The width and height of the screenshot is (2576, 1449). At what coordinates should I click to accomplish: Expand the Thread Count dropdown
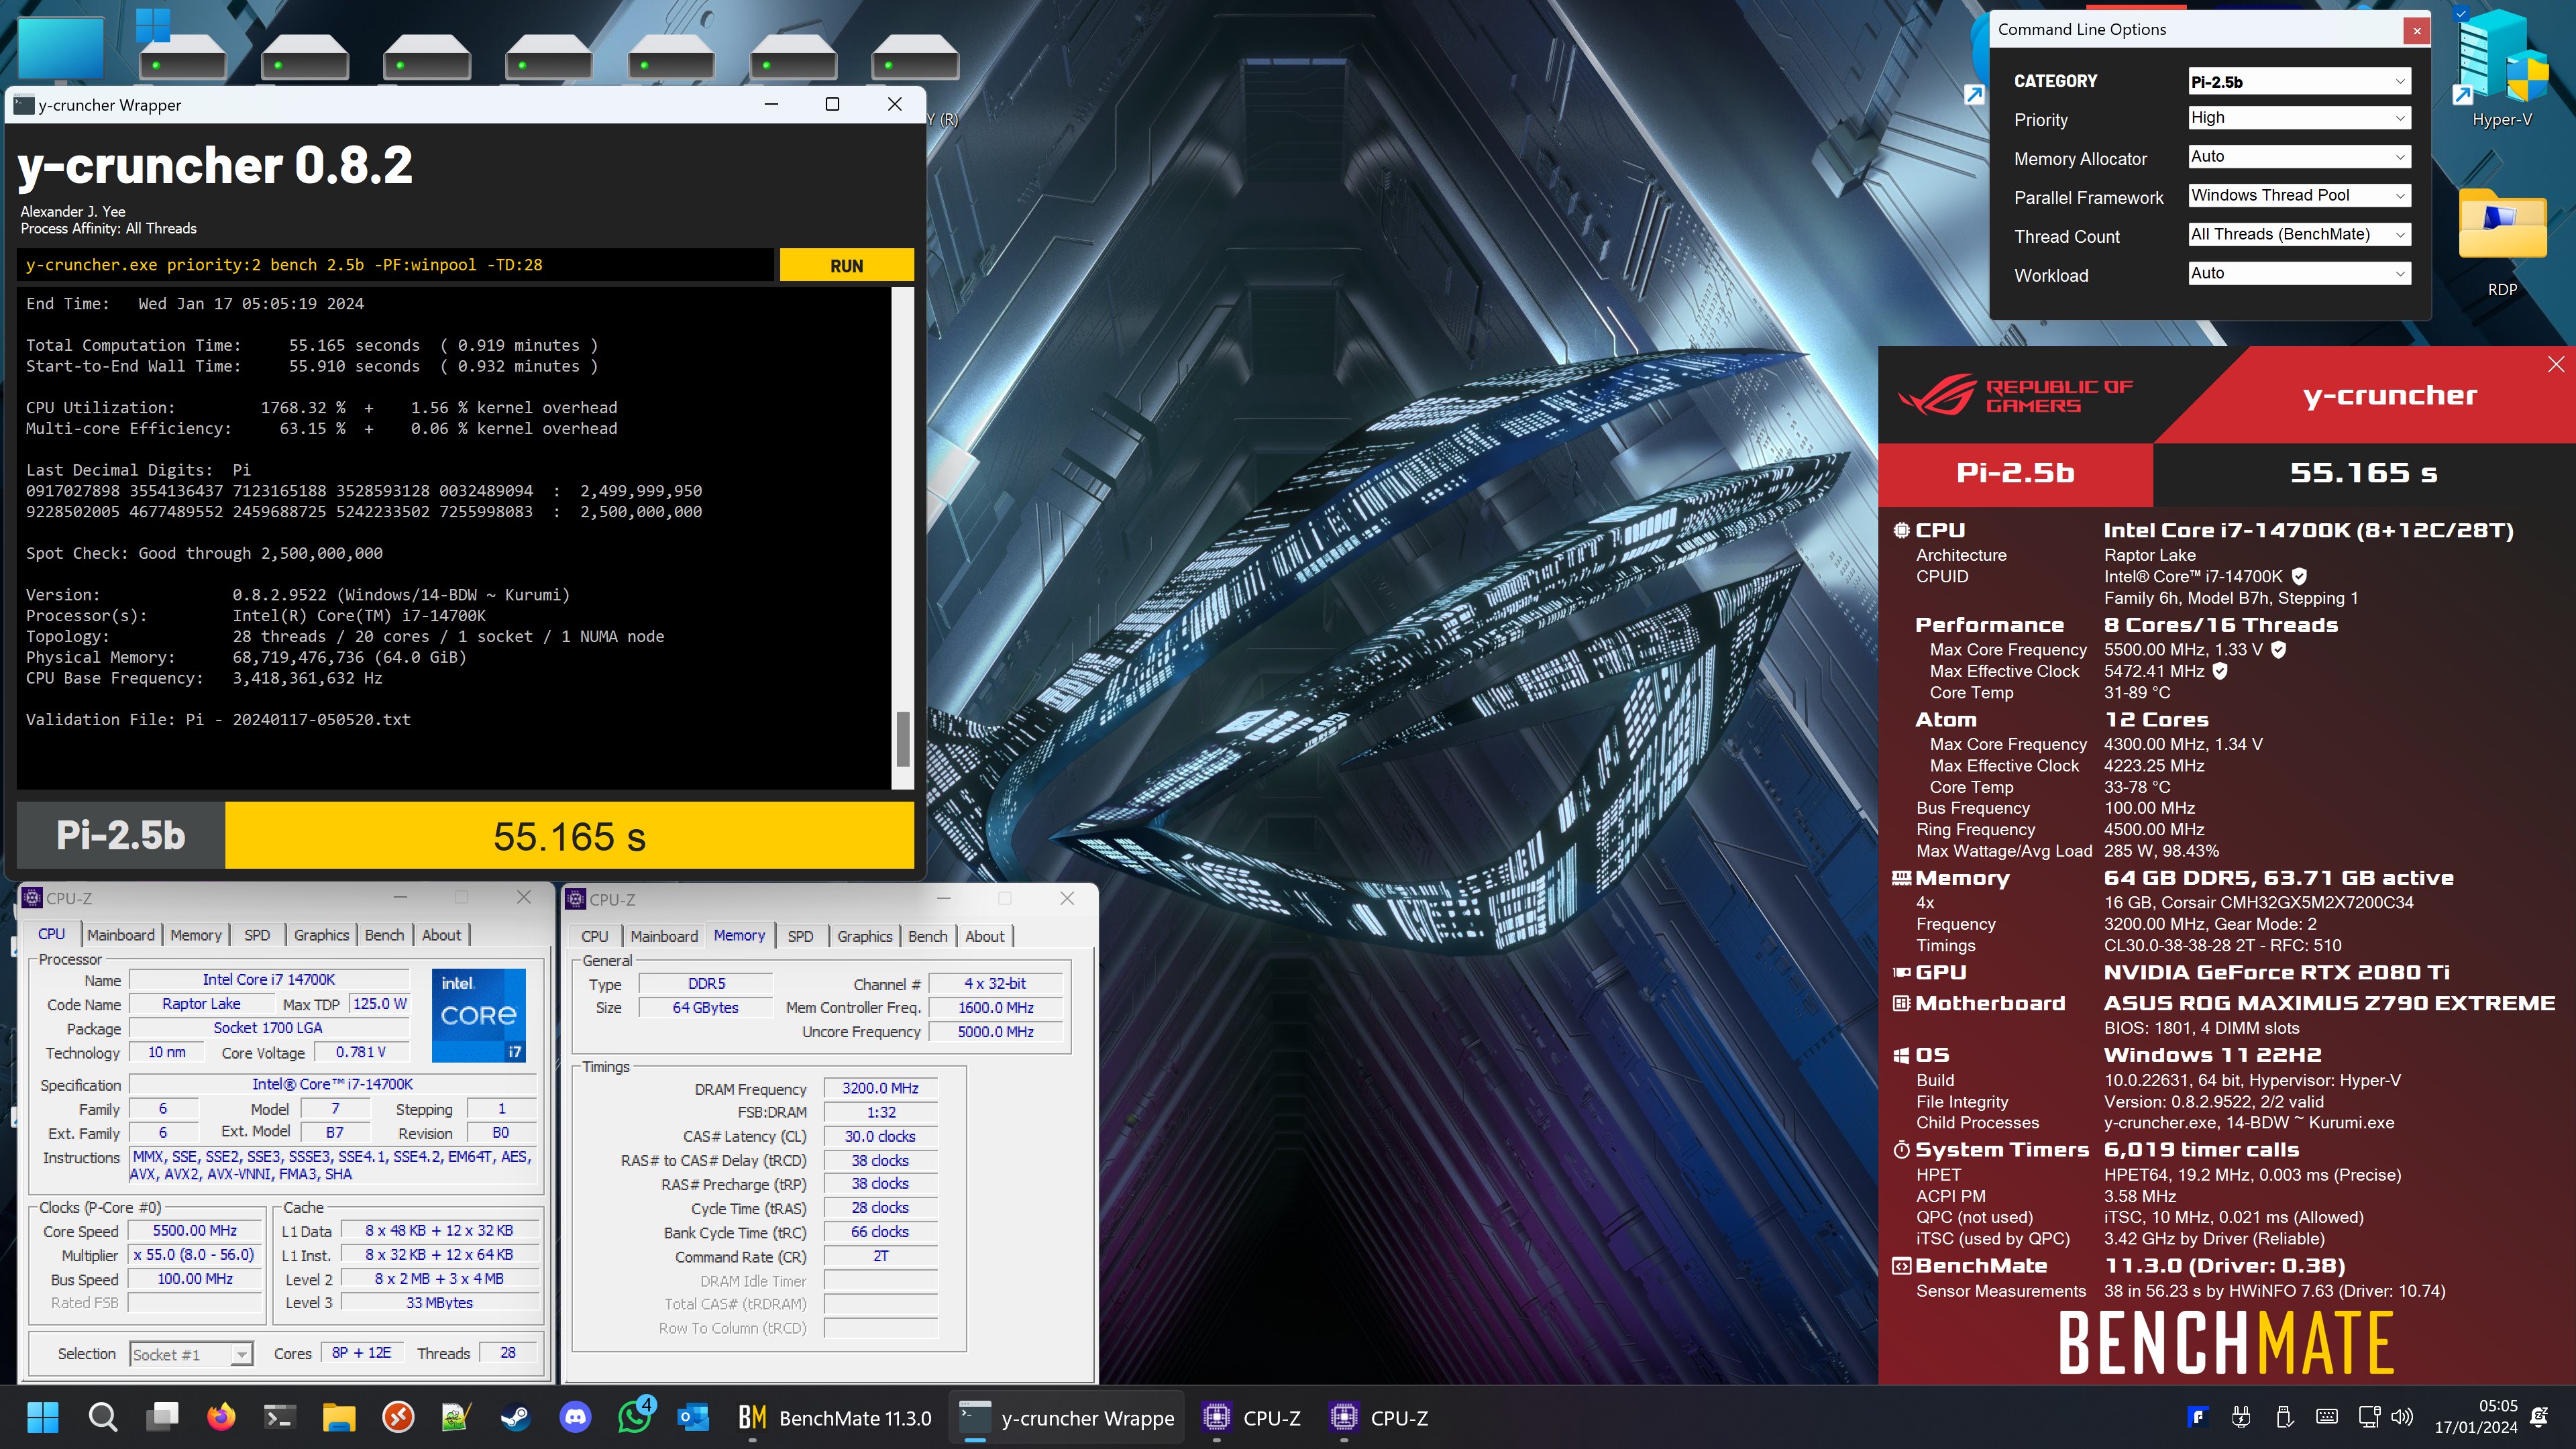coord(2299,235)
